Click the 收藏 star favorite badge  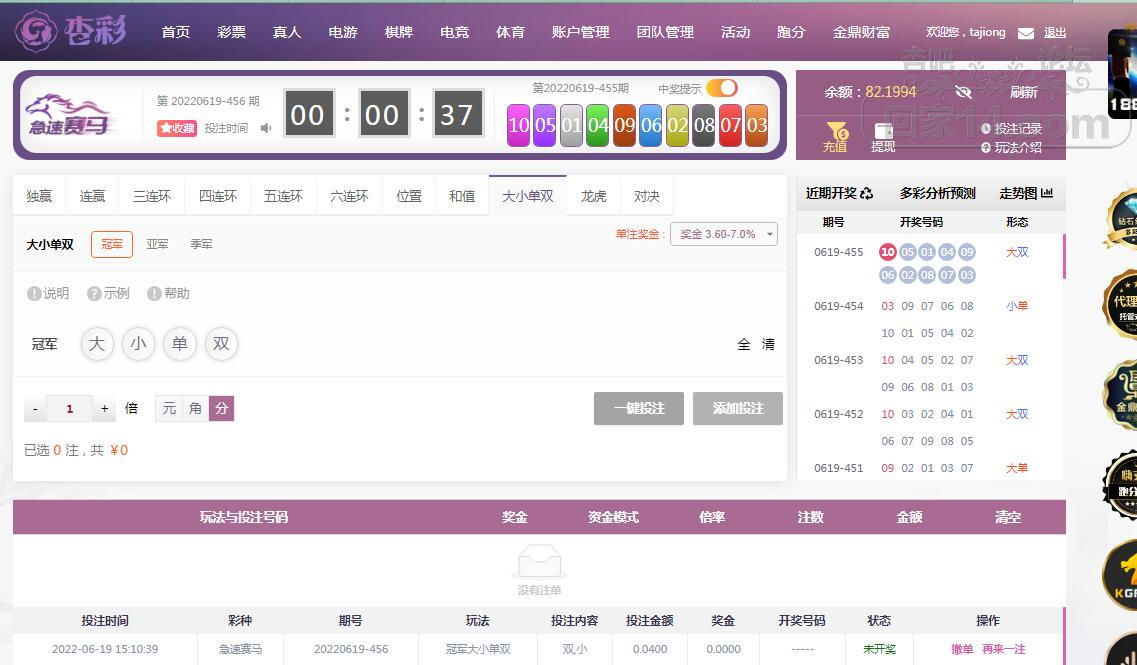pos(177,128)
